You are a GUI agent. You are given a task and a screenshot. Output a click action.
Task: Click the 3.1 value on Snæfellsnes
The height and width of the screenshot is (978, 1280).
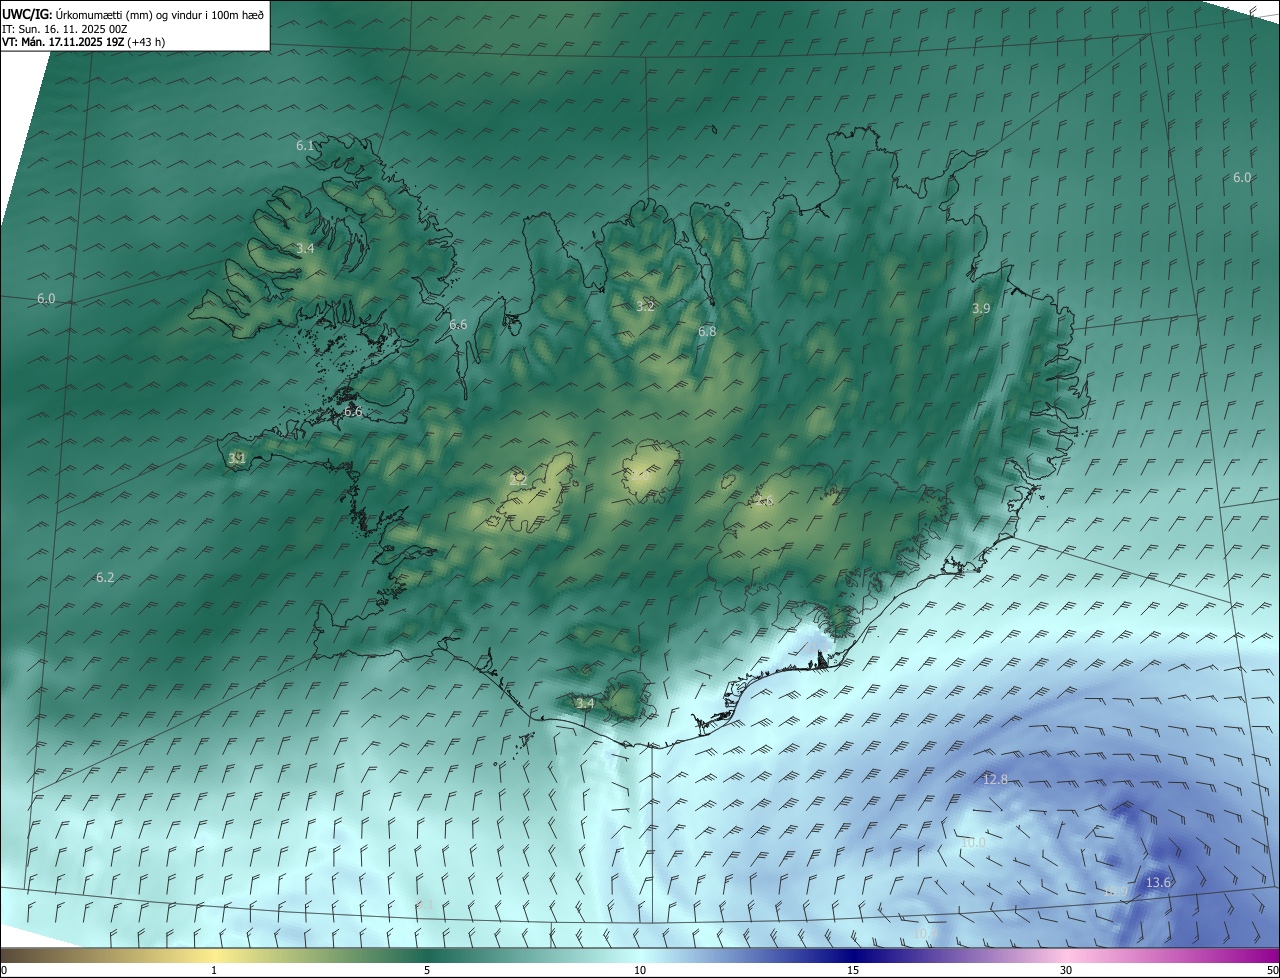point(237,458)
